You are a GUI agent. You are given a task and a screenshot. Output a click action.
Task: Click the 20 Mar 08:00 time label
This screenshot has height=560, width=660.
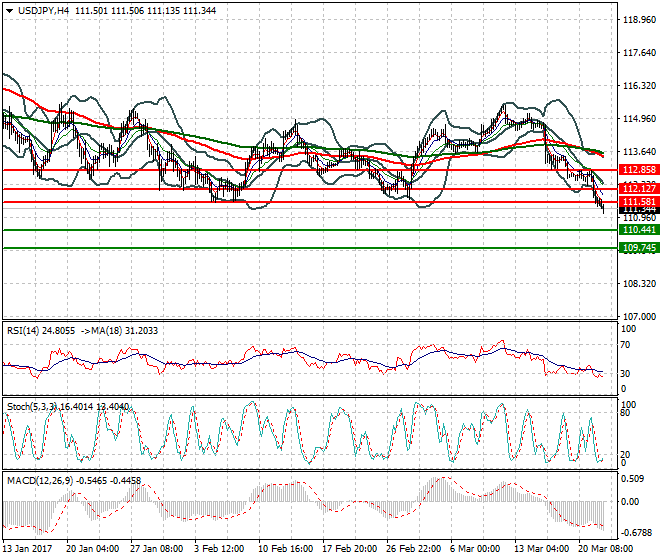click(x=602, y=549)
